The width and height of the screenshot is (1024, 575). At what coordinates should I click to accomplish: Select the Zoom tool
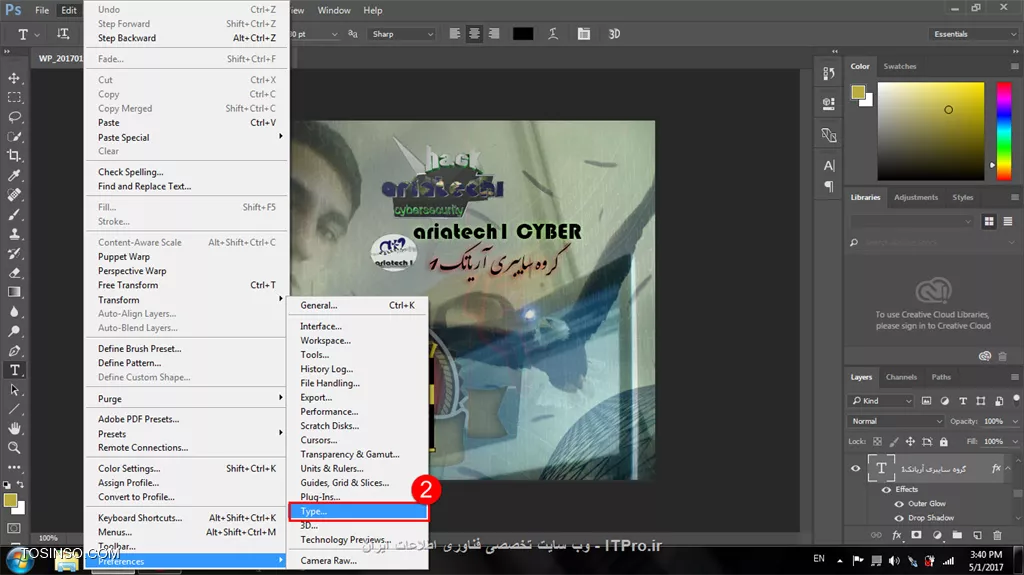pos(14,448)
